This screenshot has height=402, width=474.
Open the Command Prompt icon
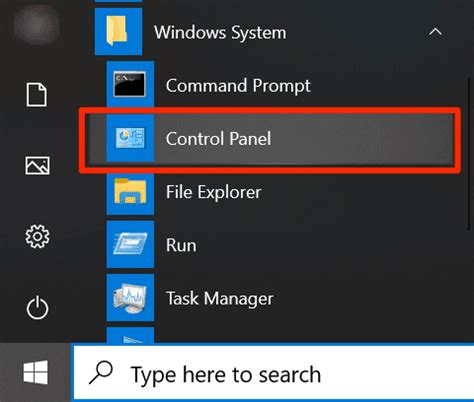click(x=130, y=85)
